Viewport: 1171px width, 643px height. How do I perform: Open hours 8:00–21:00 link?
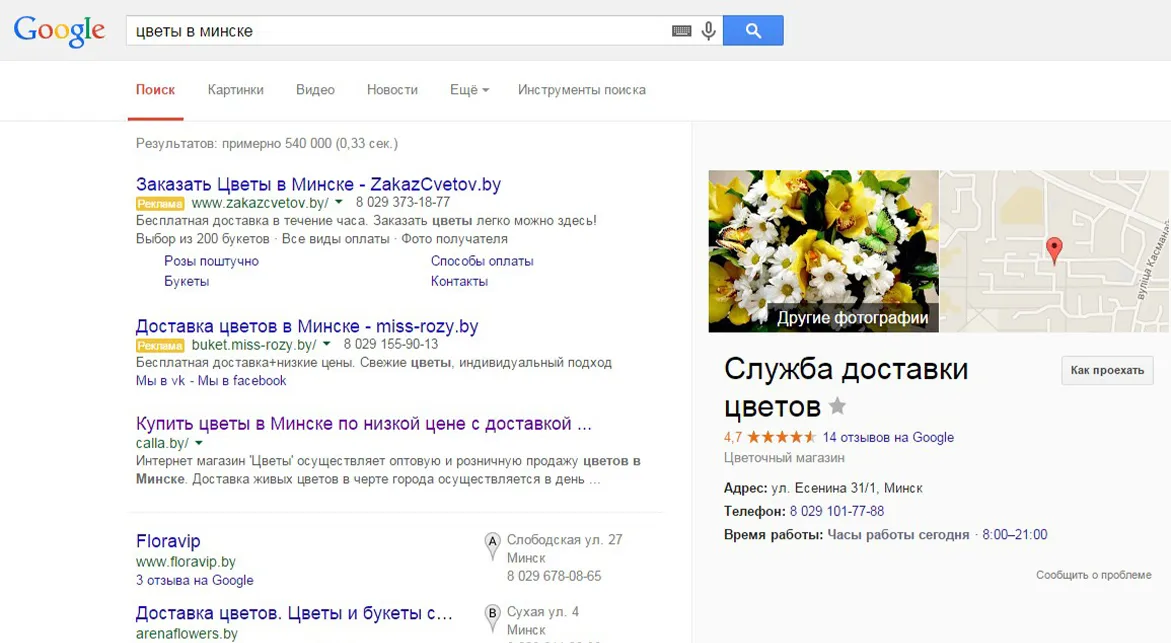1014,535
